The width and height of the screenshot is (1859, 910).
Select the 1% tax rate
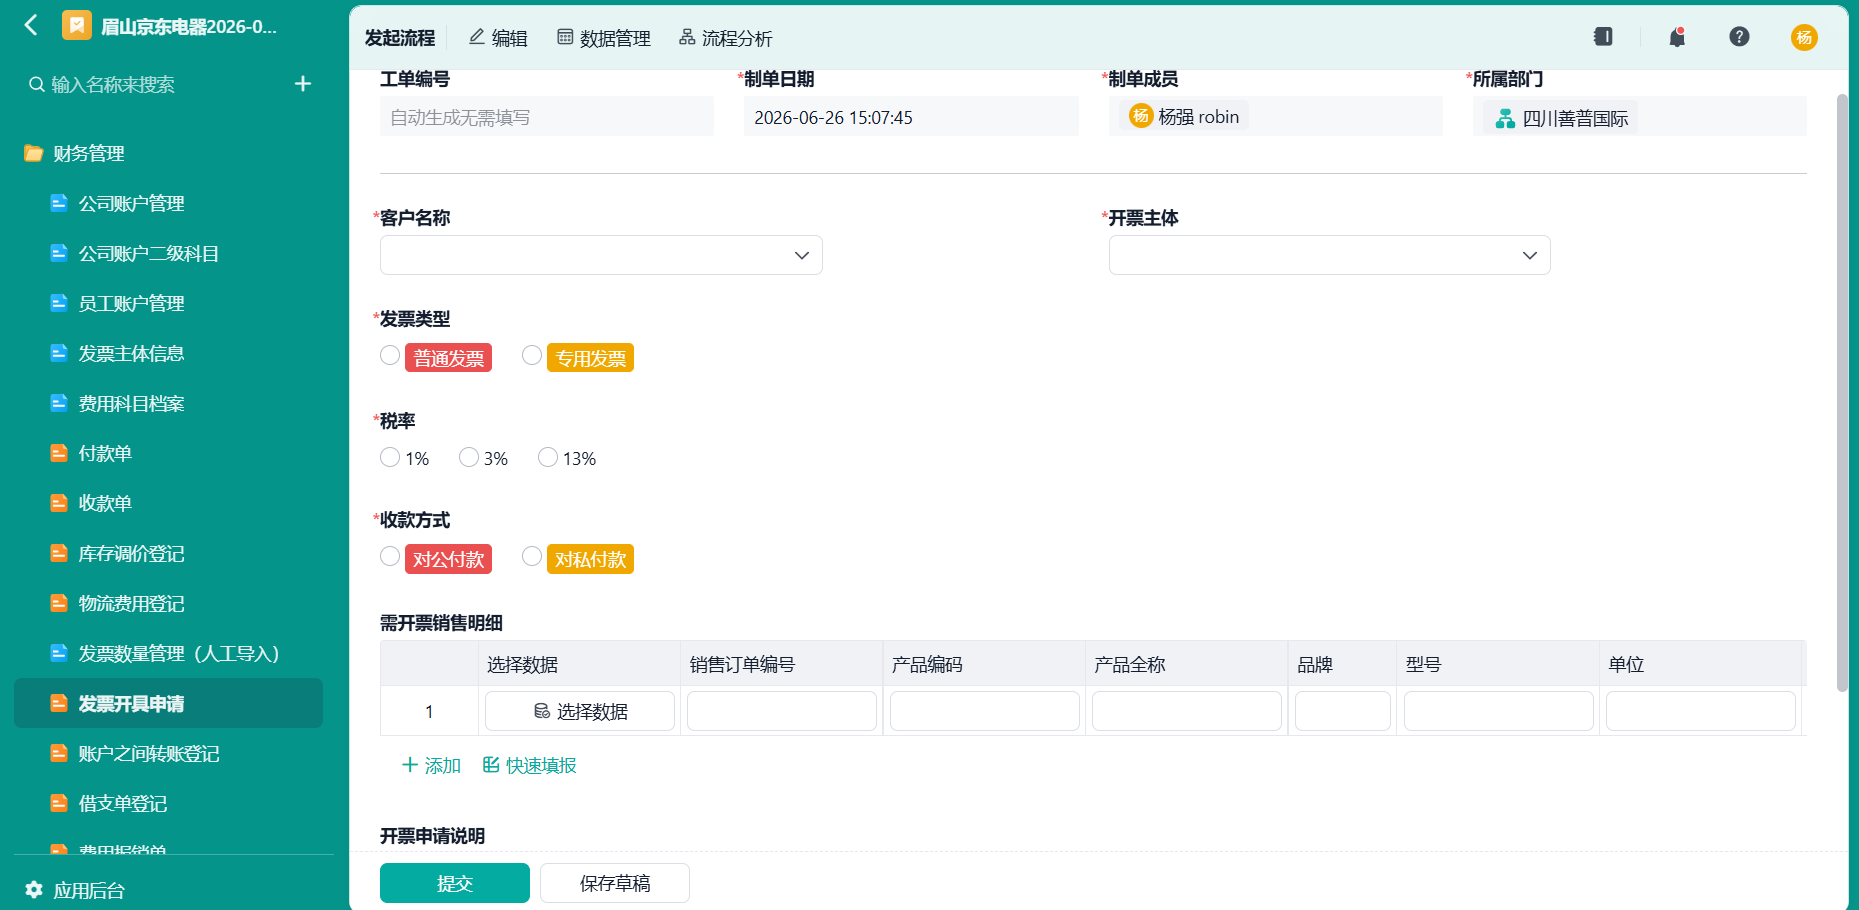click(390, 457)
